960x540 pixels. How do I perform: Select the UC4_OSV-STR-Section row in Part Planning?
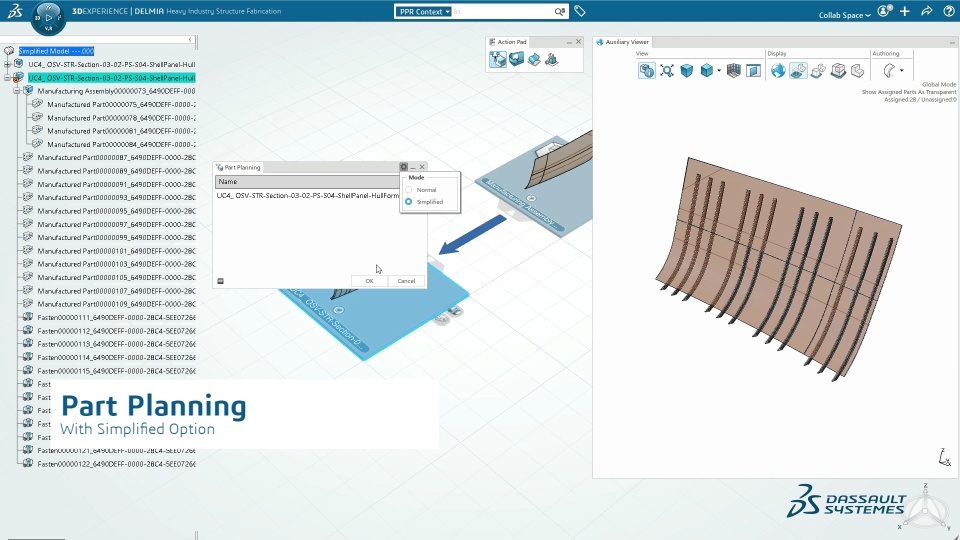point(307,195)
